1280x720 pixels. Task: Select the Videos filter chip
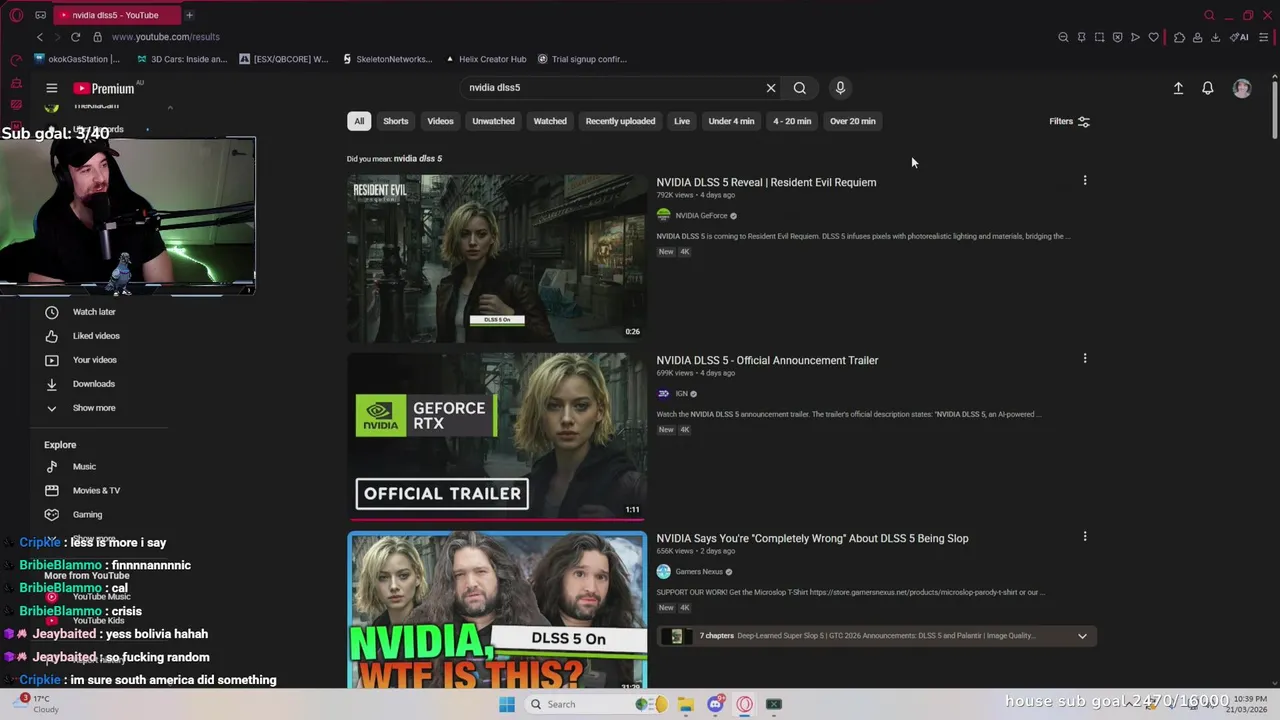pos(440,121)
